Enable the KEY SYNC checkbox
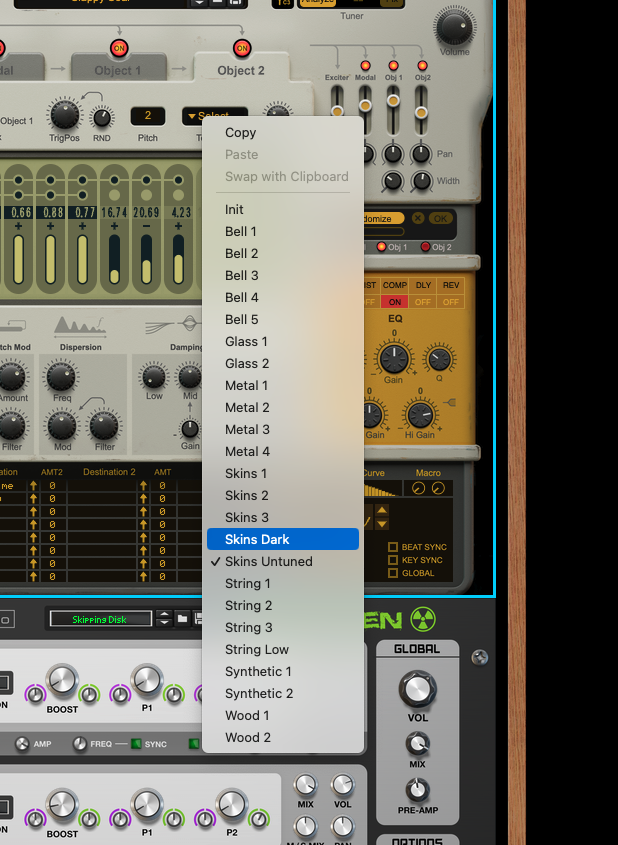This screenshot has width=618, height=845. pos(393,560)
